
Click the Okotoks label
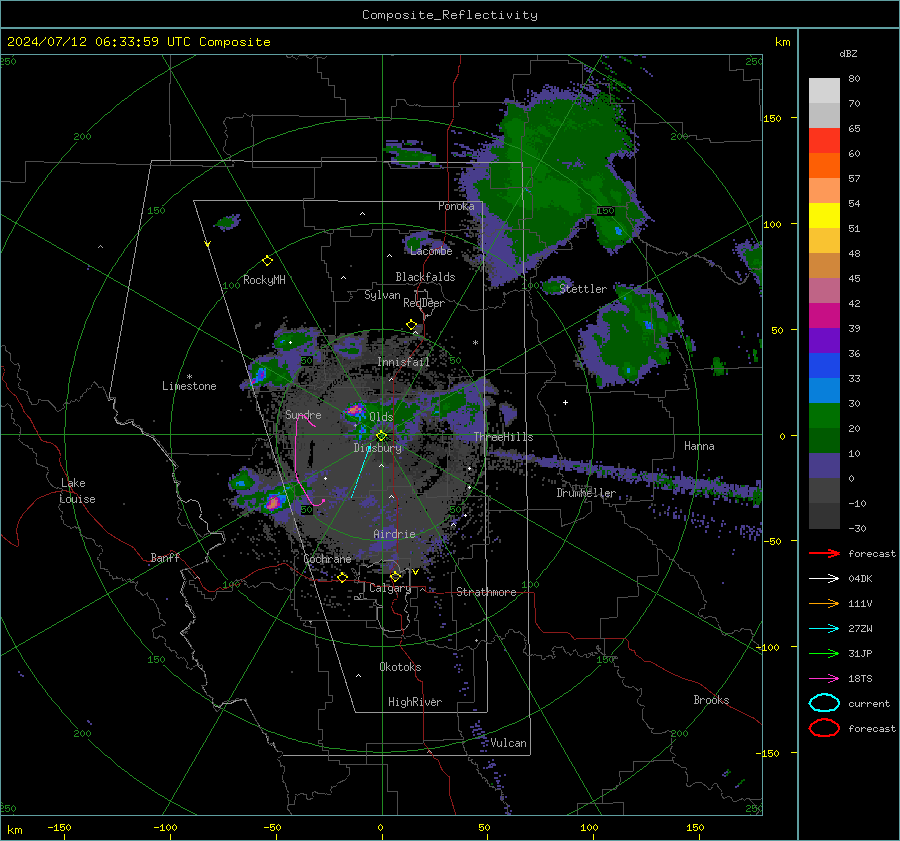(x=400, y=667)
